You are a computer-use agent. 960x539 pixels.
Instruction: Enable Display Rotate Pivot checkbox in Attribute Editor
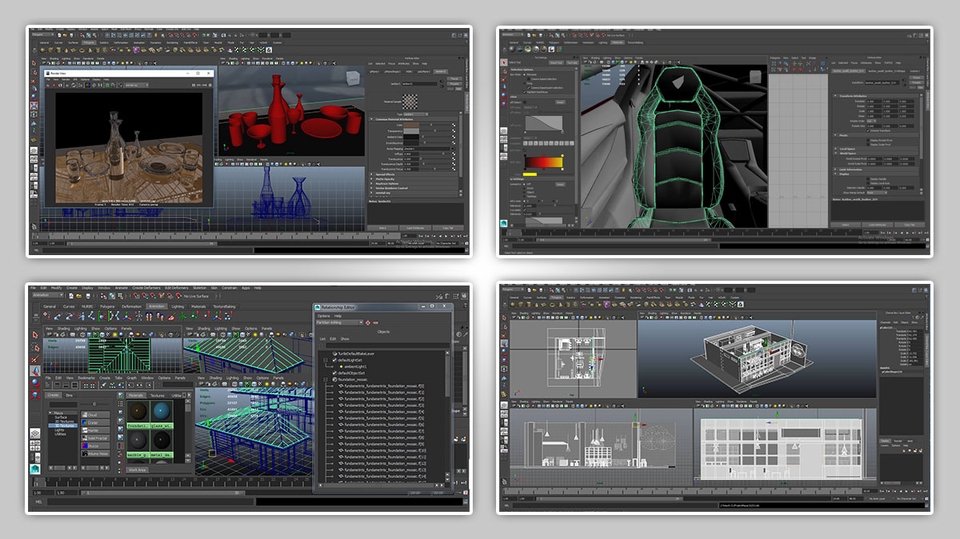pos(868,140)
